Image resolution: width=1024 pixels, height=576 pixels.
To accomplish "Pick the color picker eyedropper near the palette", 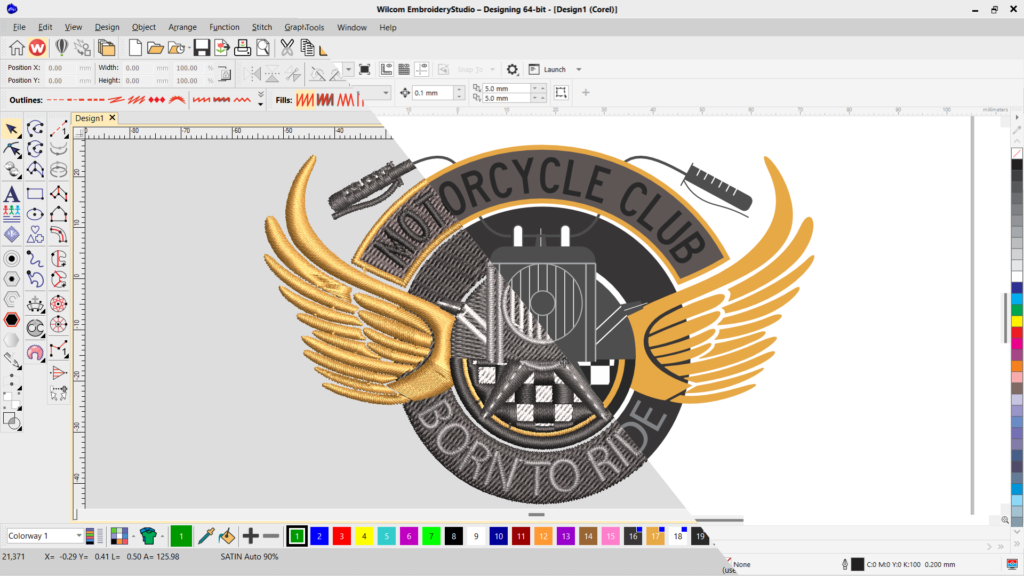I will [x=205, y=535].
